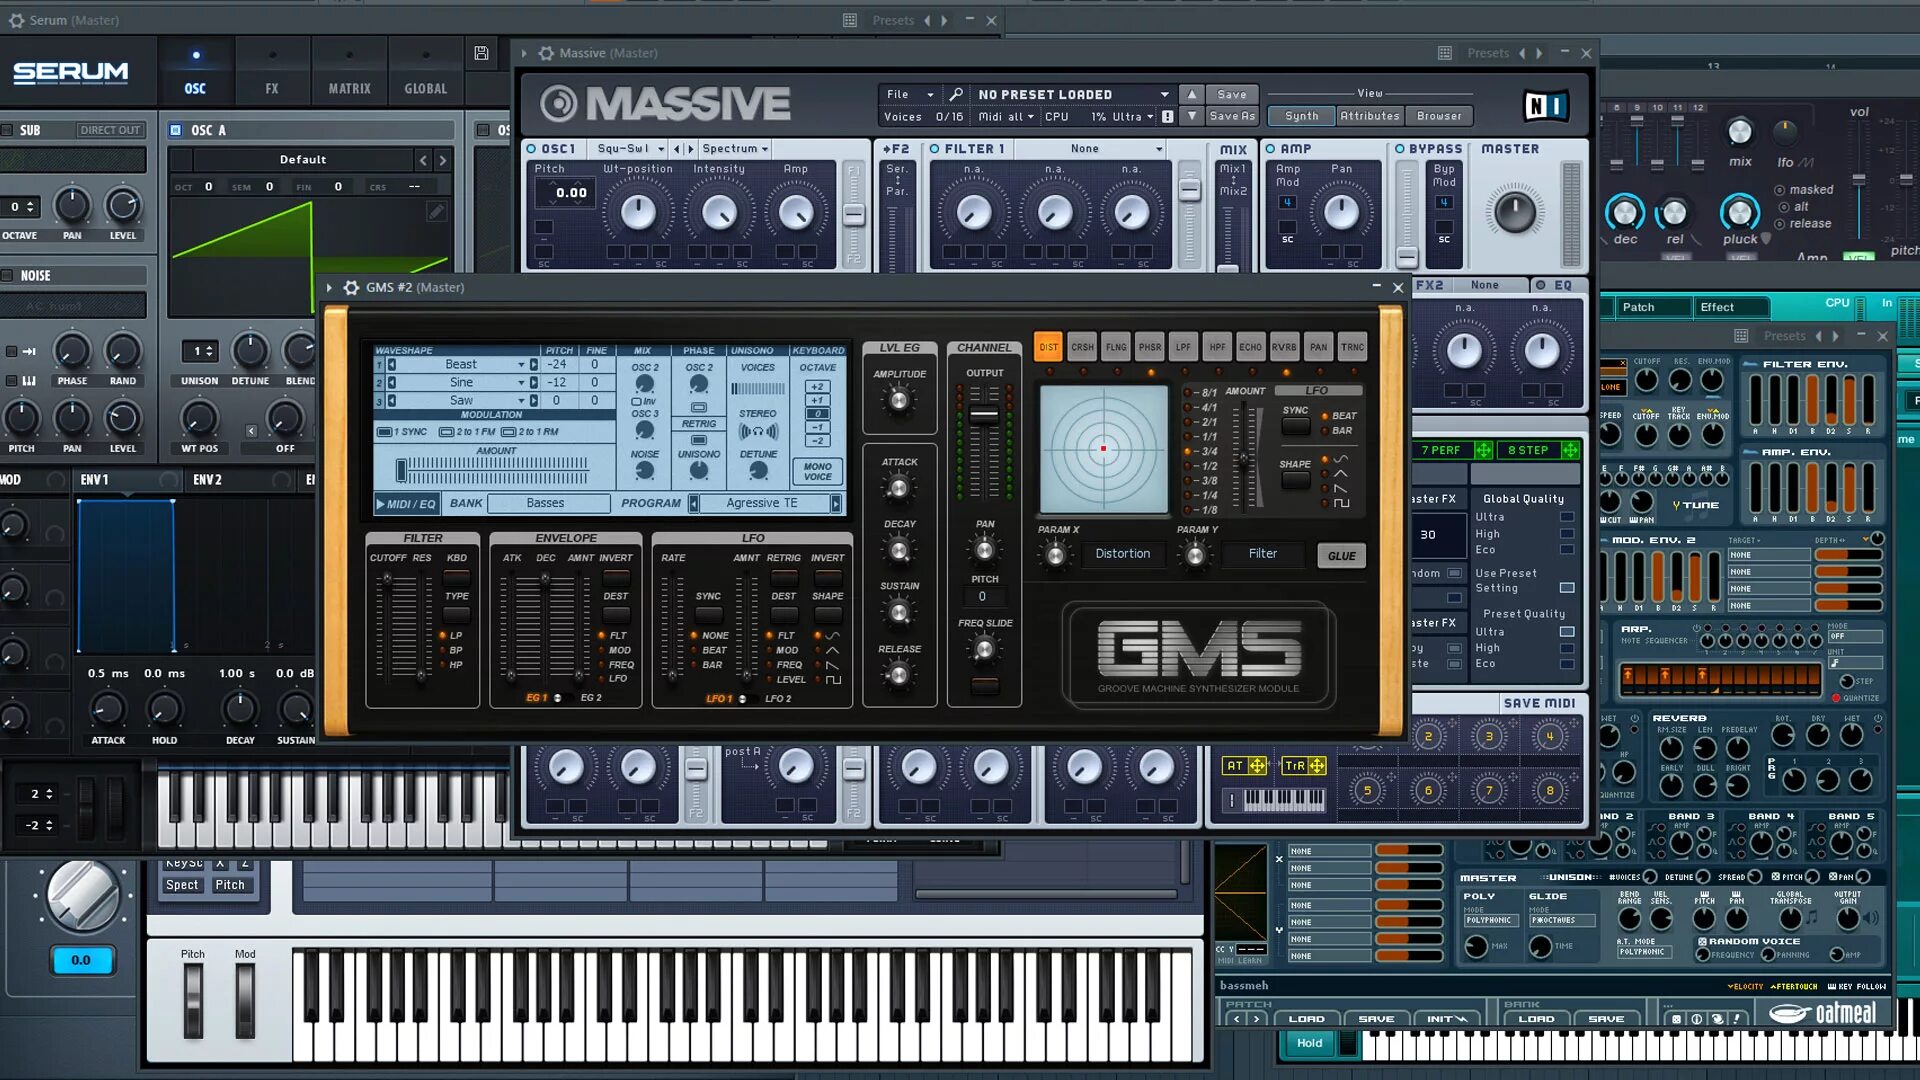Click the MIDI / EQ button
Viewport: 1920px width, 1080px height.
[406, 504]
